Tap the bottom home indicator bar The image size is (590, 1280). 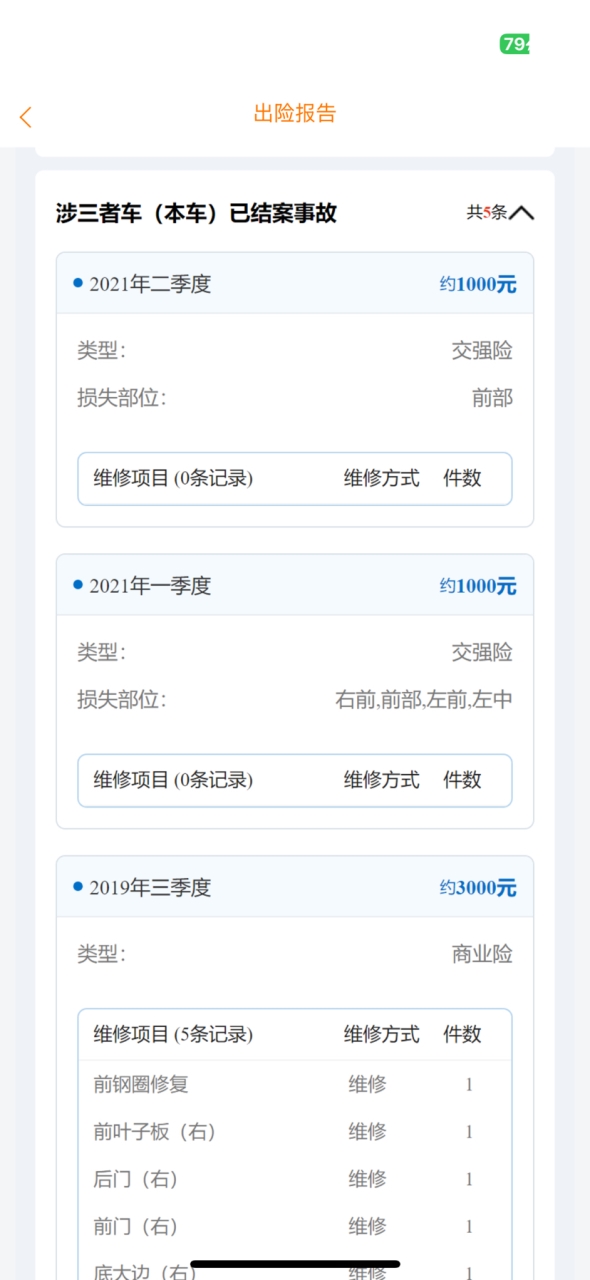pos(295,1264)
